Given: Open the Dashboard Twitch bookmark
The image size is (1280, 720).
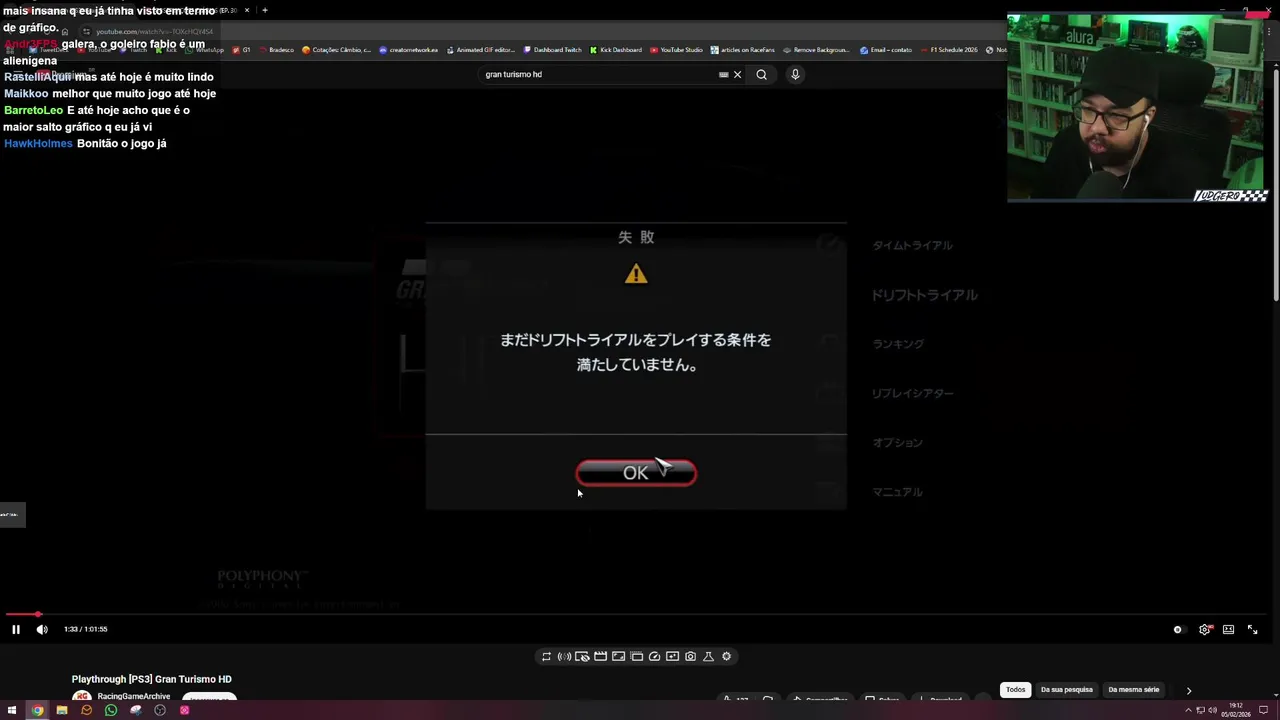Looking at the screenshot, I should point(552,50).
